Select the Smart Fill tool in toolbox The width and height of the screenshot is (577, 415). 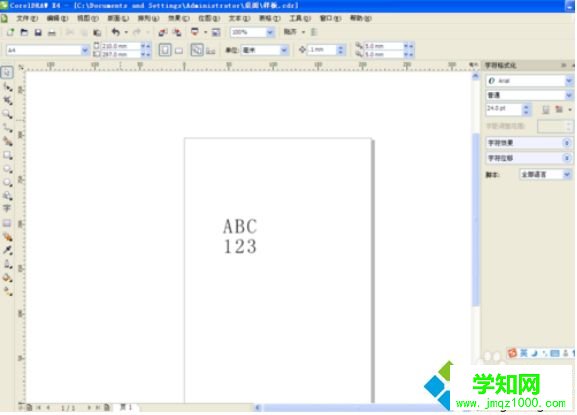[7, 141]
